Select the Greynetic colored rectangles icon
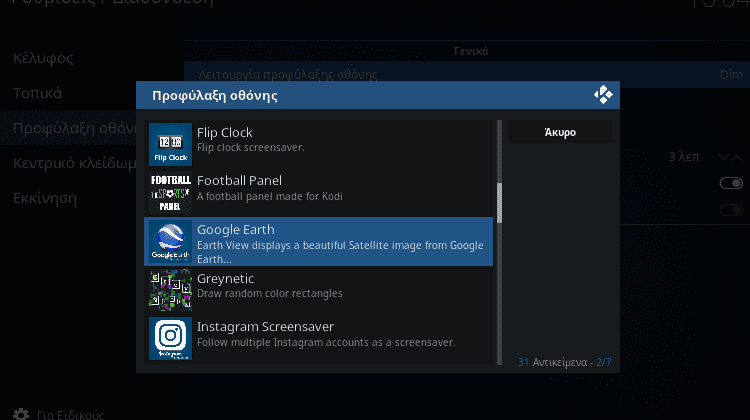This screenshot has height=420, width=750. 170,290
